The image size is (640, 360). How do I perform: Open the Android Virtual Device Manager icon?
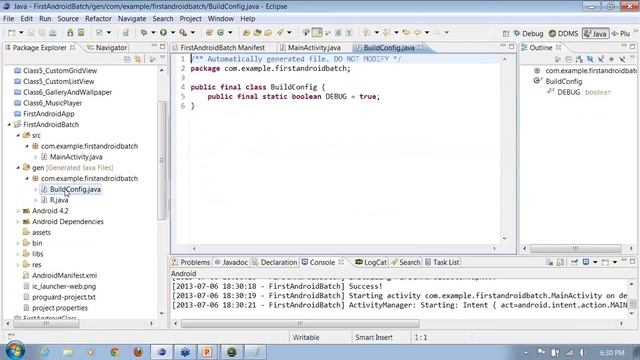81,33
